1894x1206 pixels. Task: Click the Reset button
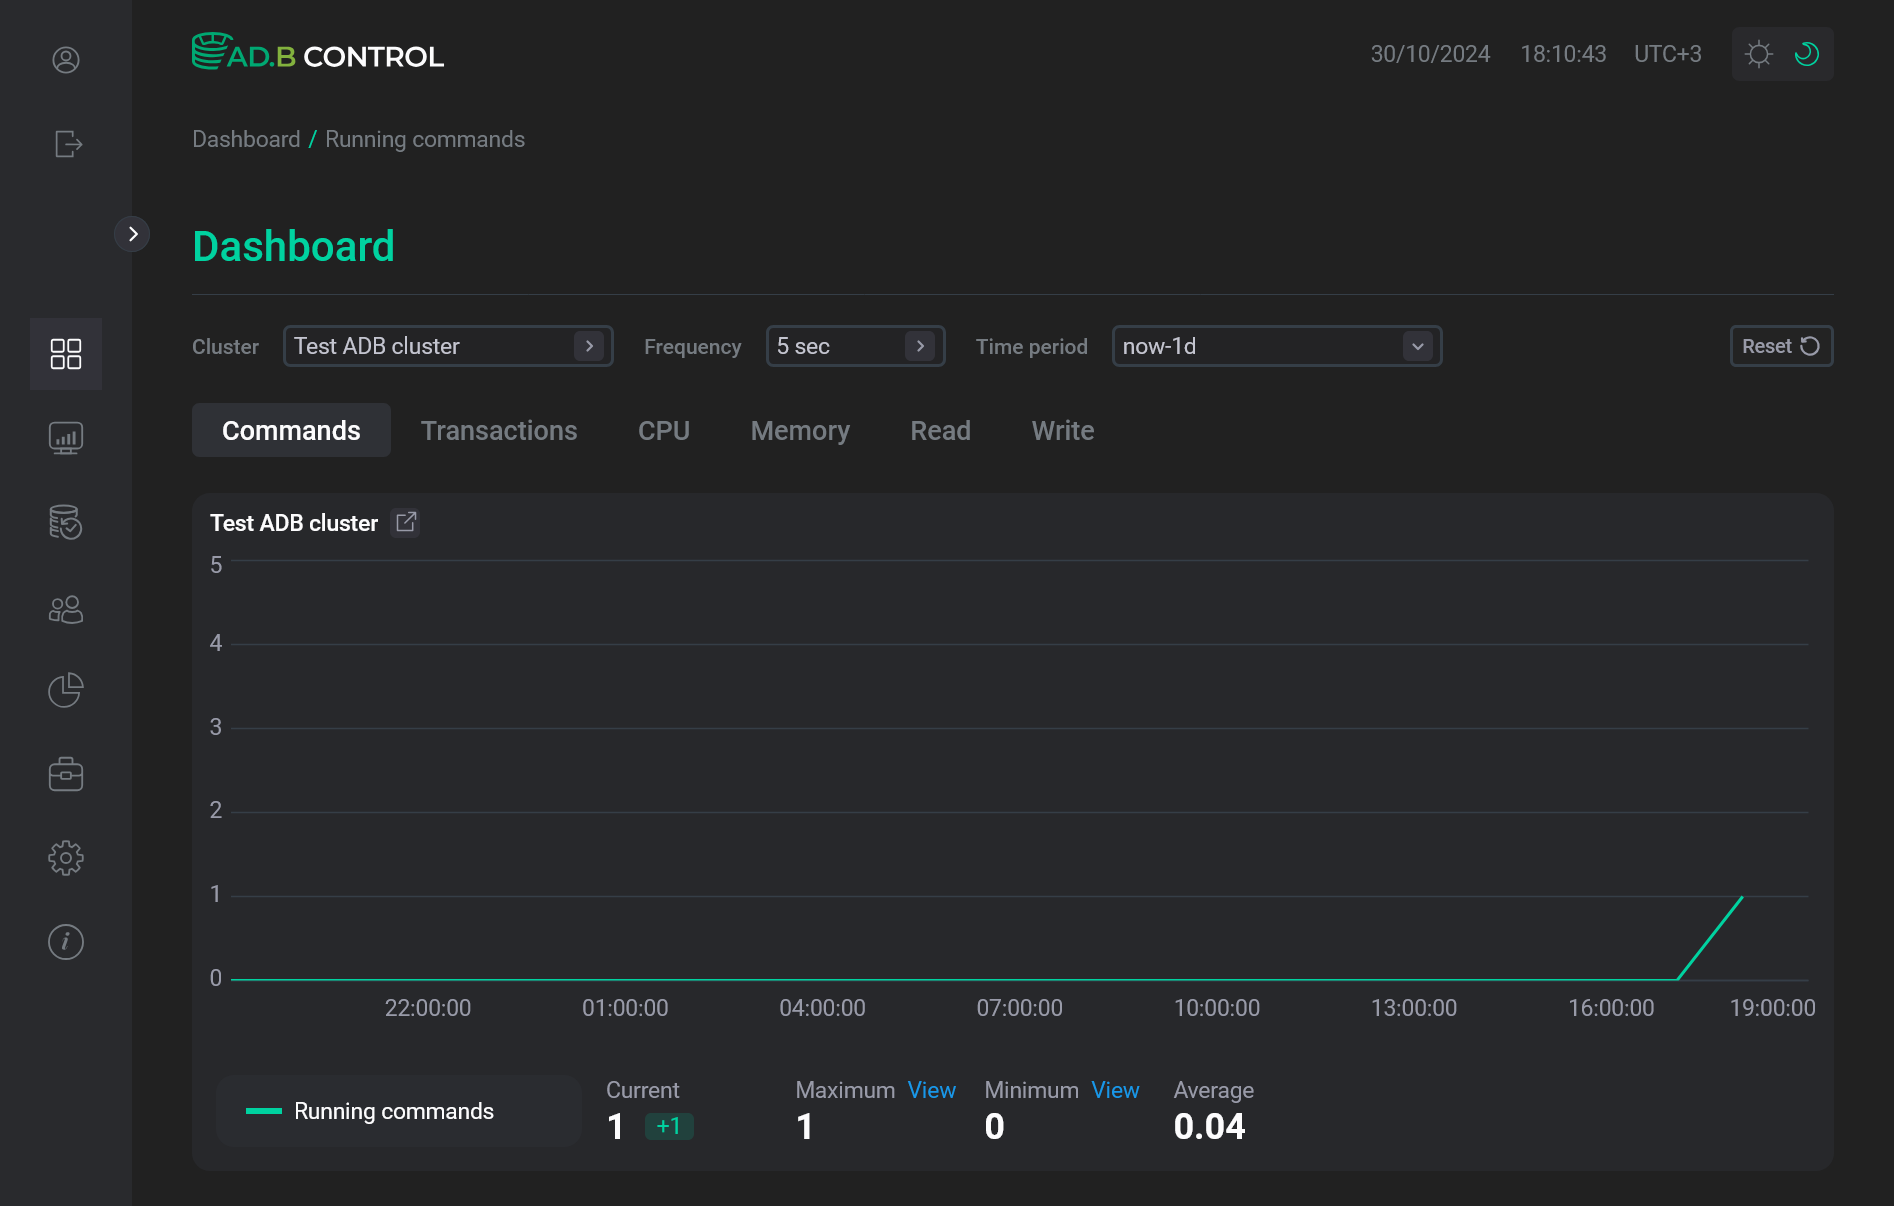coord(1781,346)
